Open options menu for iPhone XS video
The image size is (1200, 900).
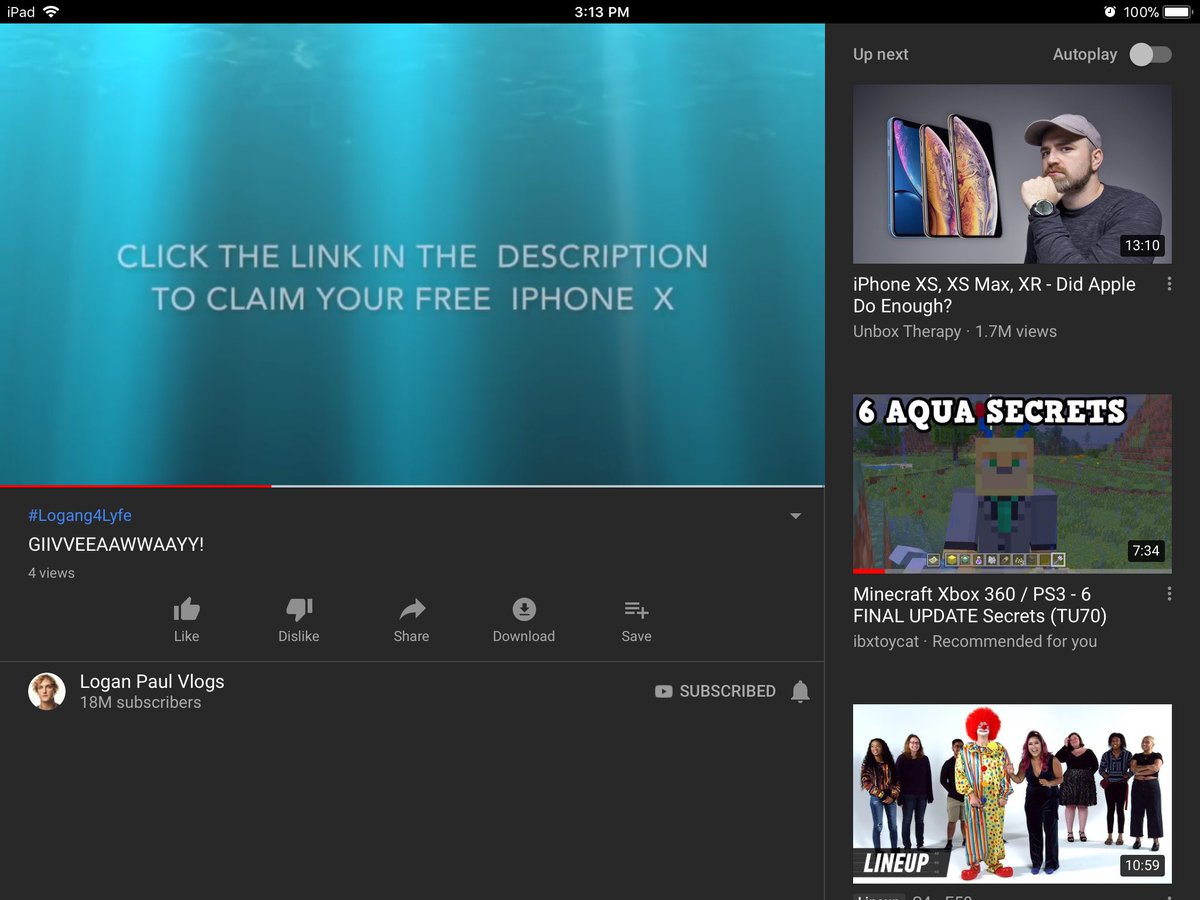1169,285
